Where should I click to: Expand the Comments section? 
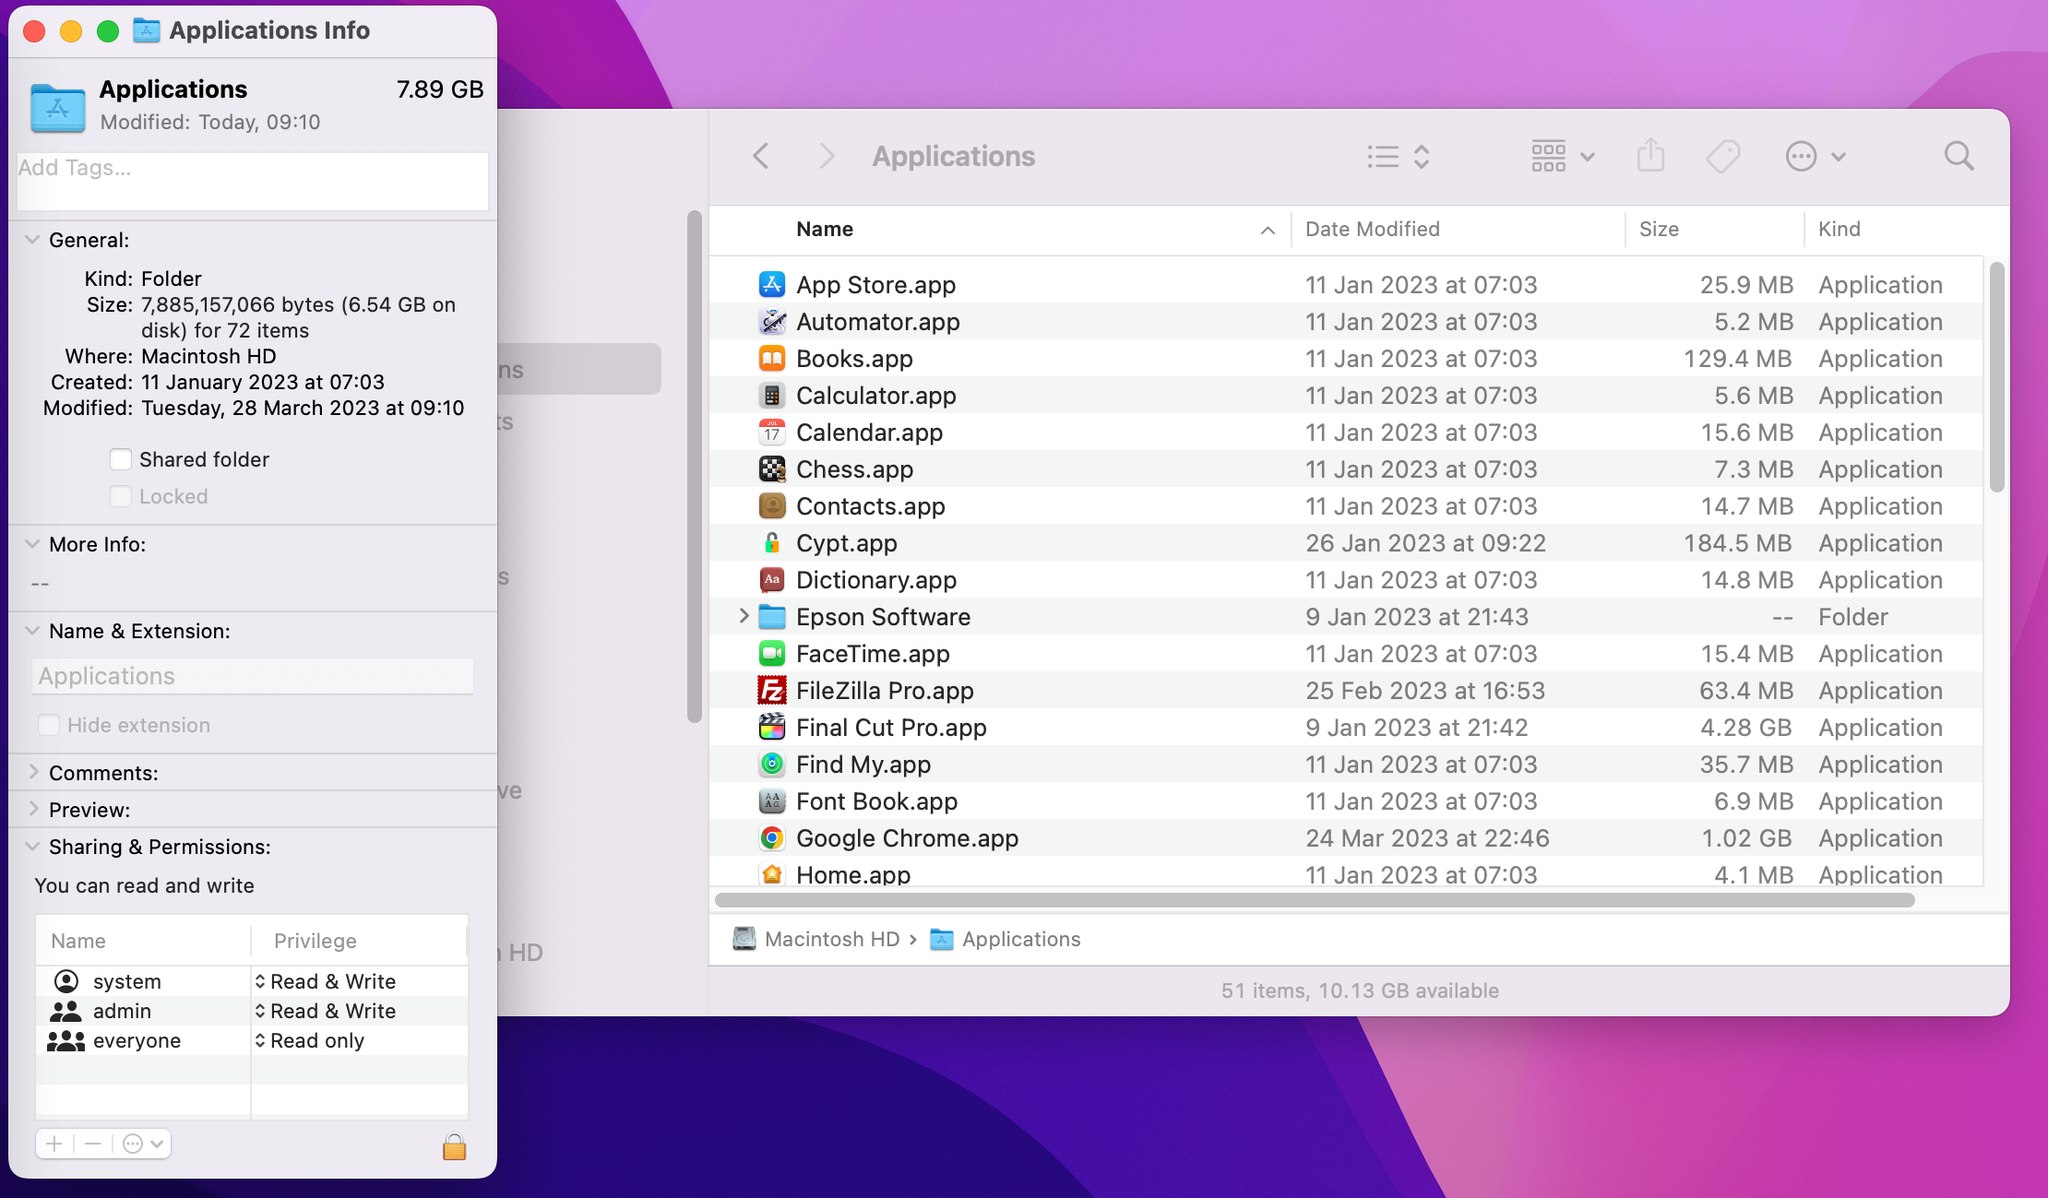click(x=33, y=772)
